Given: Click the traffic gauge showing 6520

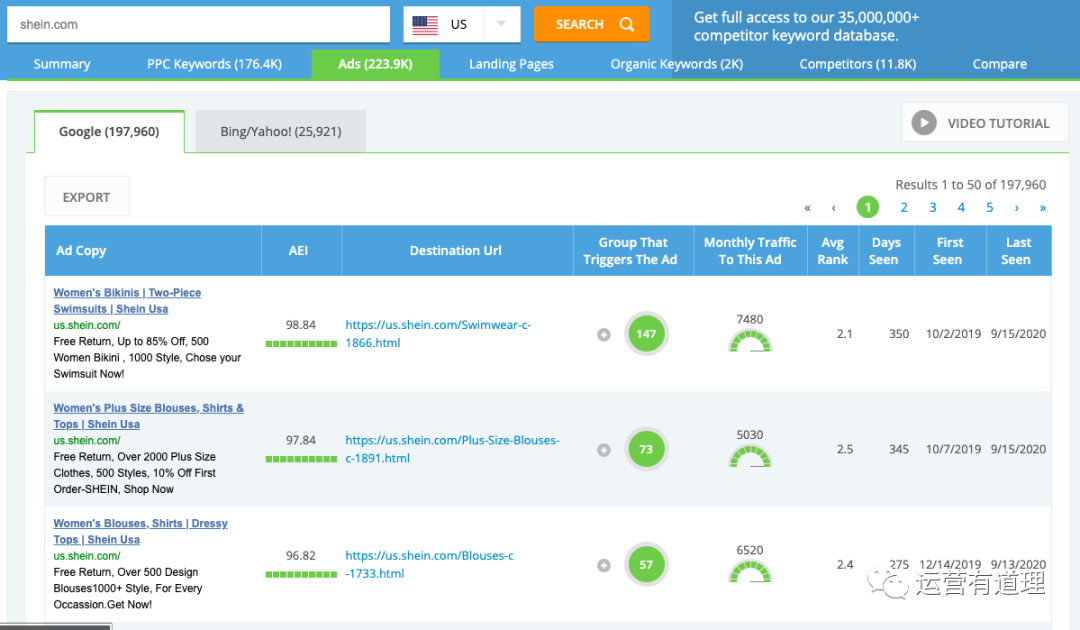Looking at the screenshot, I should (750, 572).
